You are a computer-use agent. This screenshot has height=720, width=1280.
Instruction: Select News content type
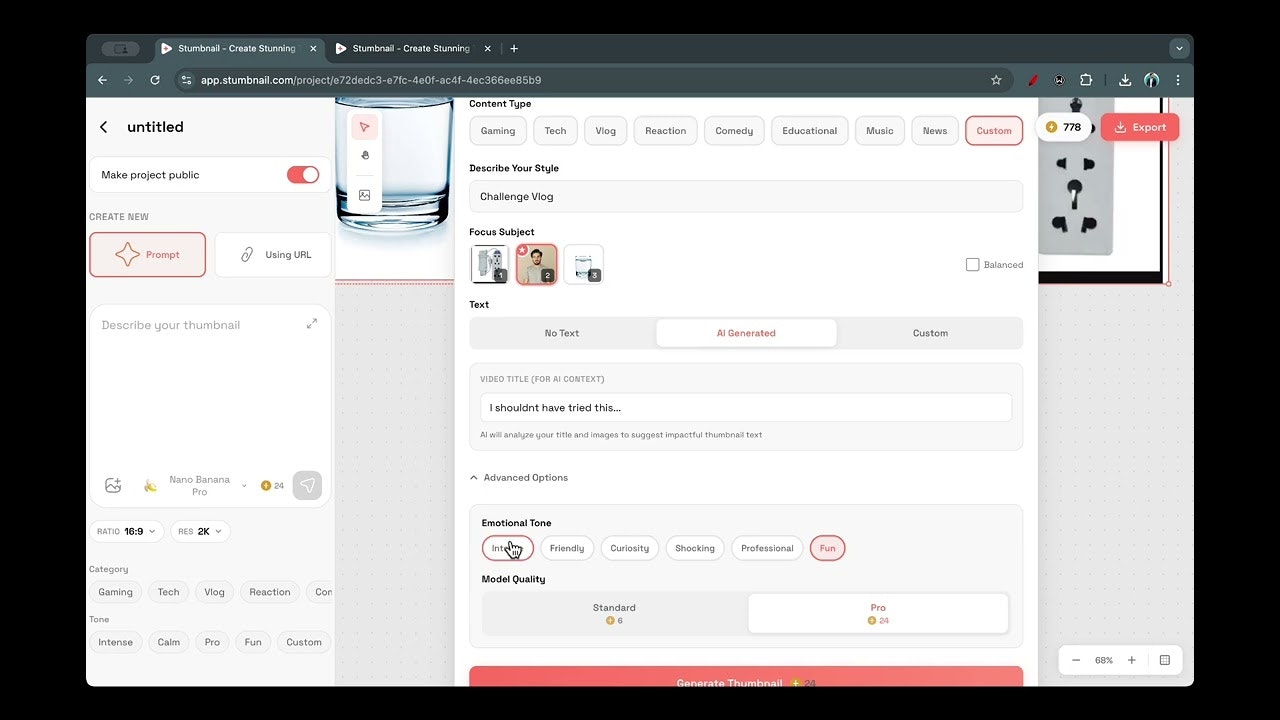tap(935, 131)
